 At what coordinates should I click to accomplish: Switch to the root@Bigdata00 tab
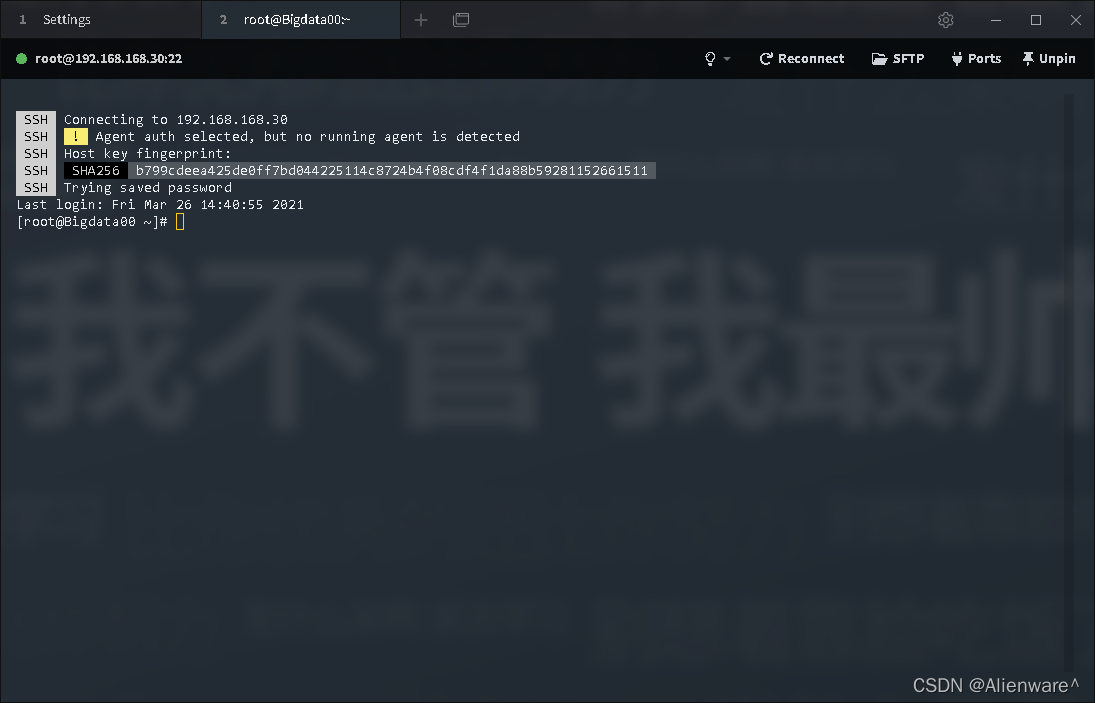pos(295,19)
